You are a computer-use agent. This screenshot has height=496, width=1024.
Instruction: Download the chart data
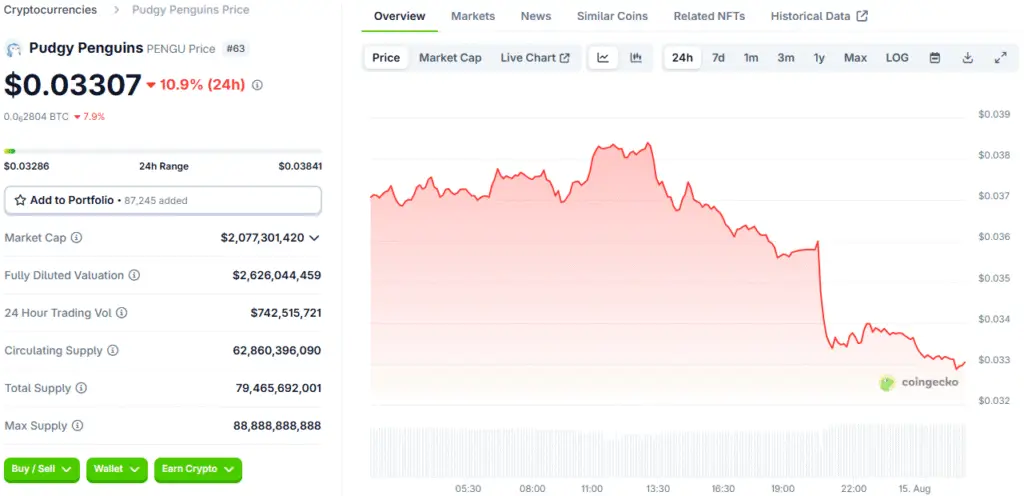pyautogui.click(x=968, y=58)
